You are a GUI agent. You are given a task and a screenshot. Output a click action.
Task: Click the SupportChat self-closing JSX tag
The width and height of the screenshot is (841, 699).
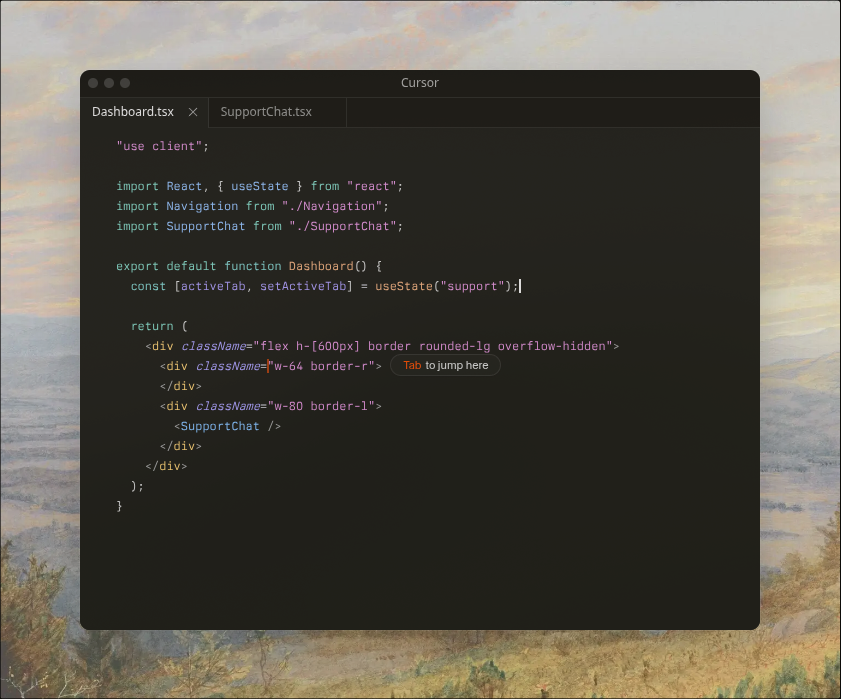pos(227,426)
